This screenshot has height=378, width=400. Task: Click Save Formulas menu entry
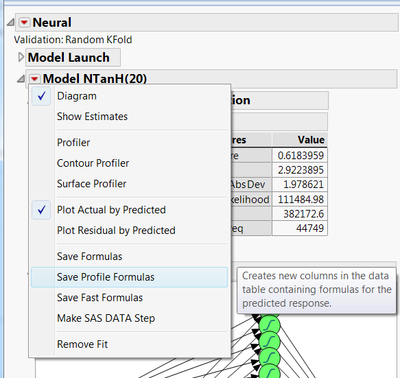coord(130,256)
